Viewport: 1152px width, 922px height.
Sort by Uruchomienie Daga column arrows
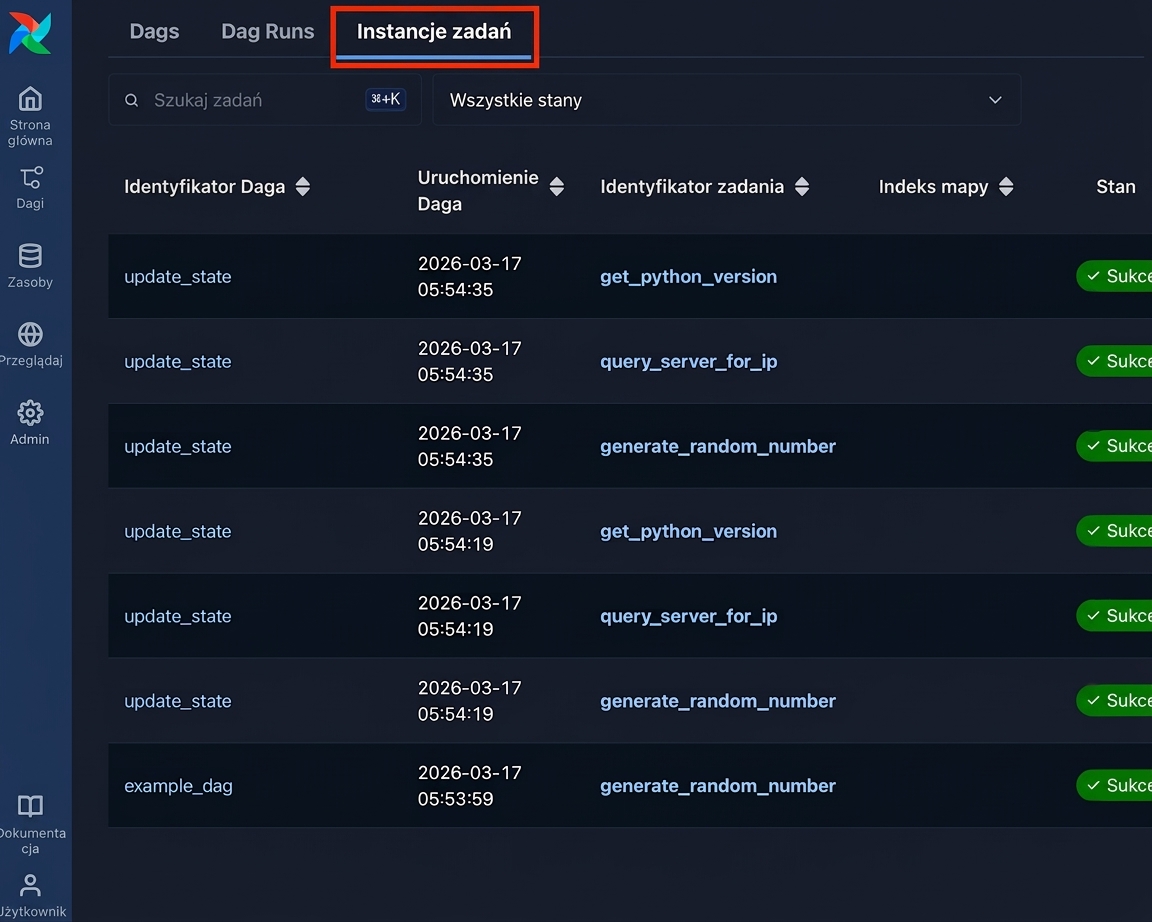(557, 187)
